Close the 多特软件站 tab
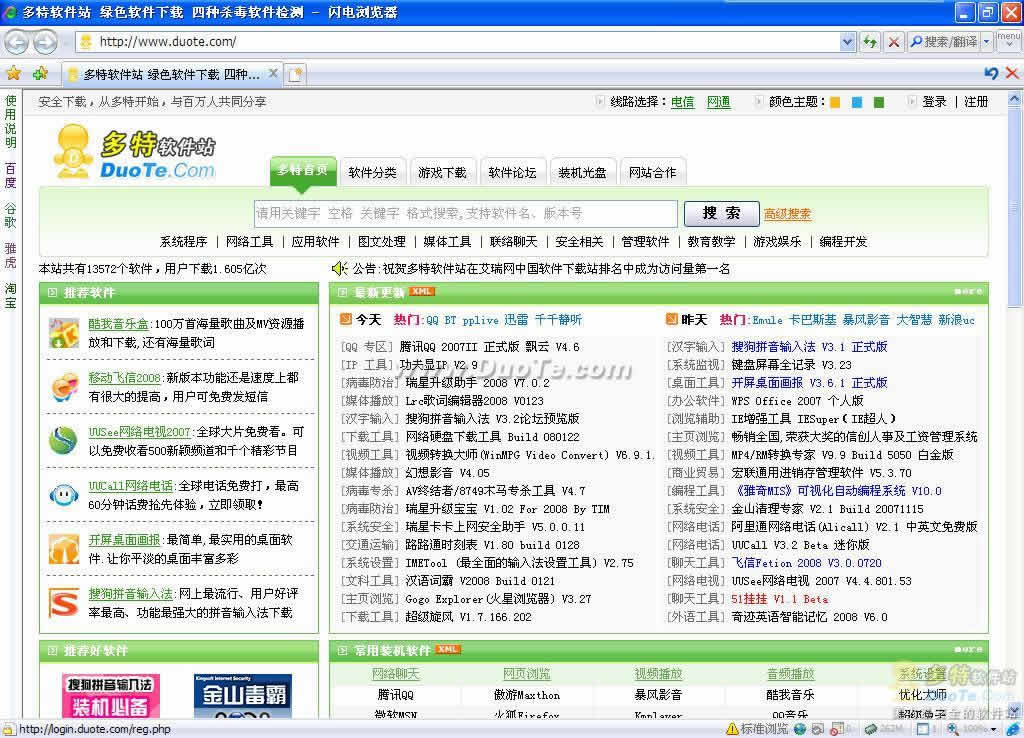Image resolution: width=1024 pixels, height=738 pixels. click(x=274, y=73)
